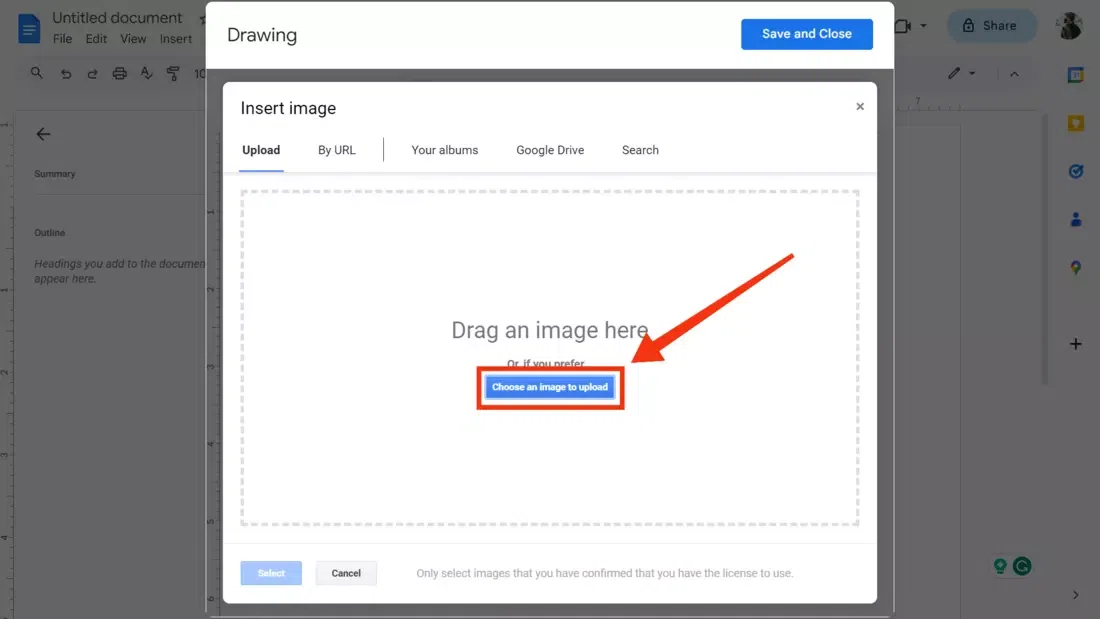Close the Insert image dialog

tap(860, 107)
